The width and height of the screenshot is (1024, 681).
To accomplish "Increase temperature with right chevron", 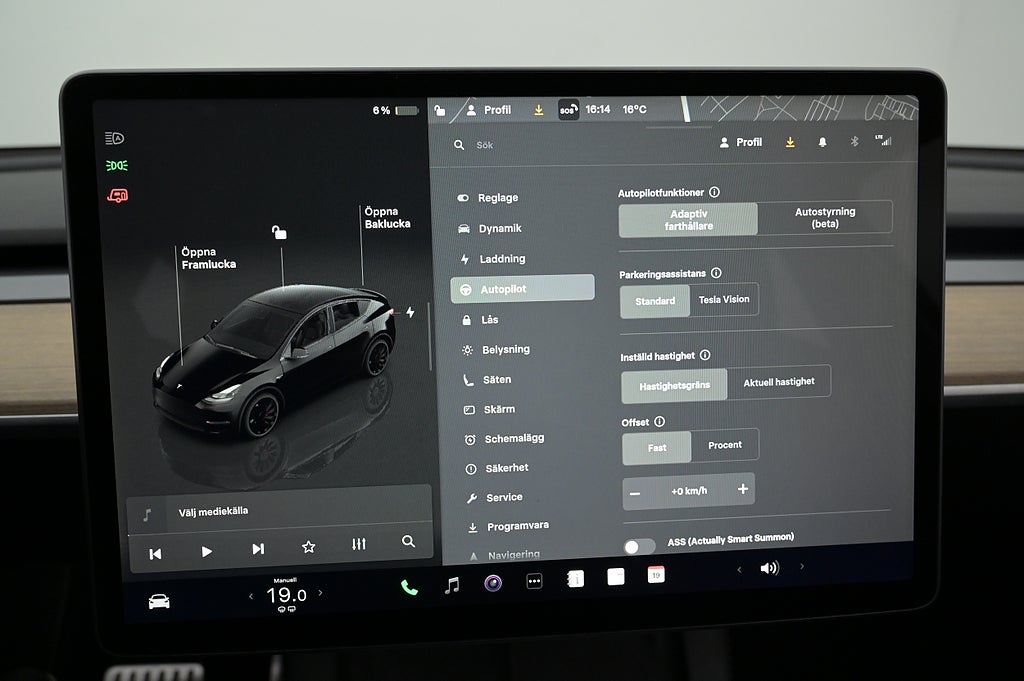I will click(320, 593).
